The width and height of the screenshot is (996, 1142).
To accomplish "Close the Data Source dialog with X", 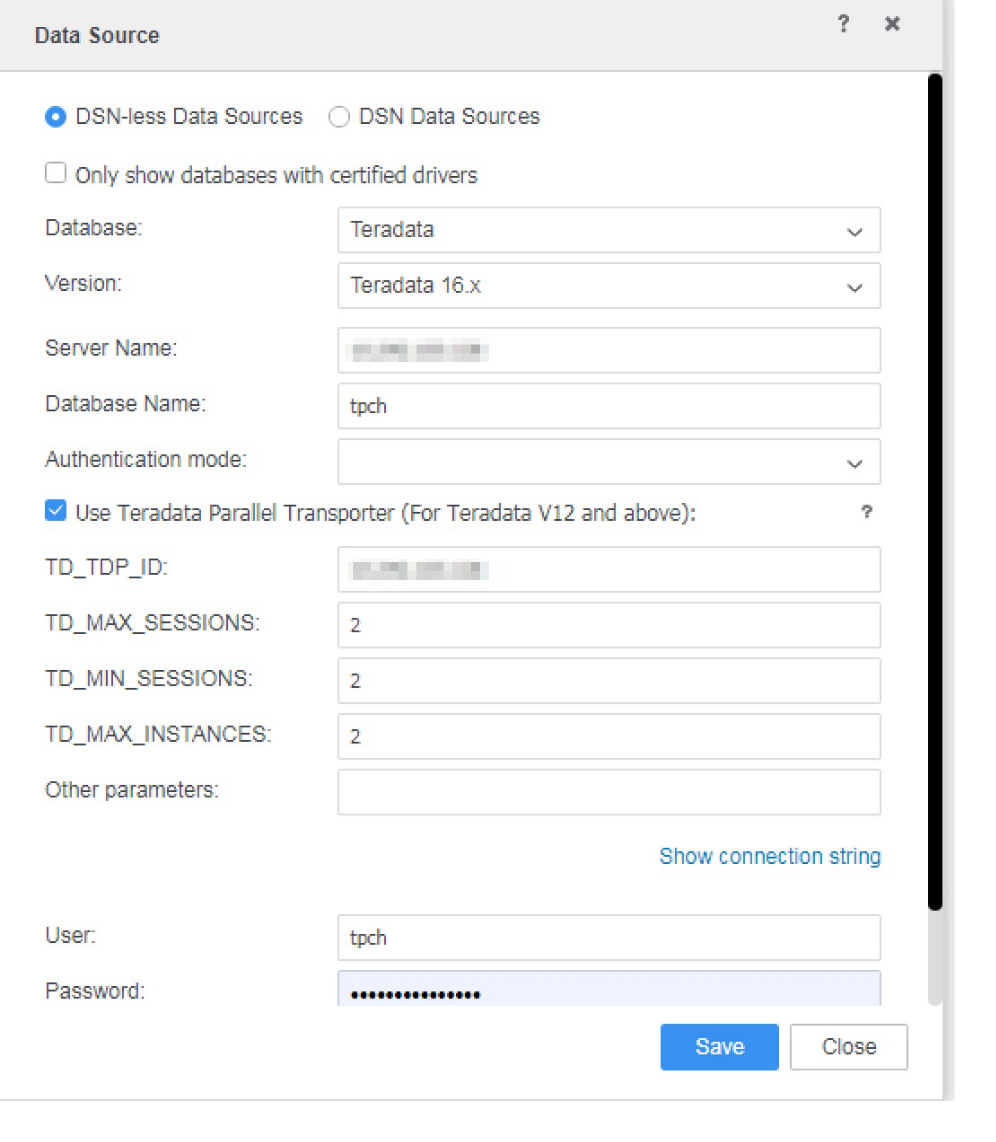I will click(x=892, y=25).
